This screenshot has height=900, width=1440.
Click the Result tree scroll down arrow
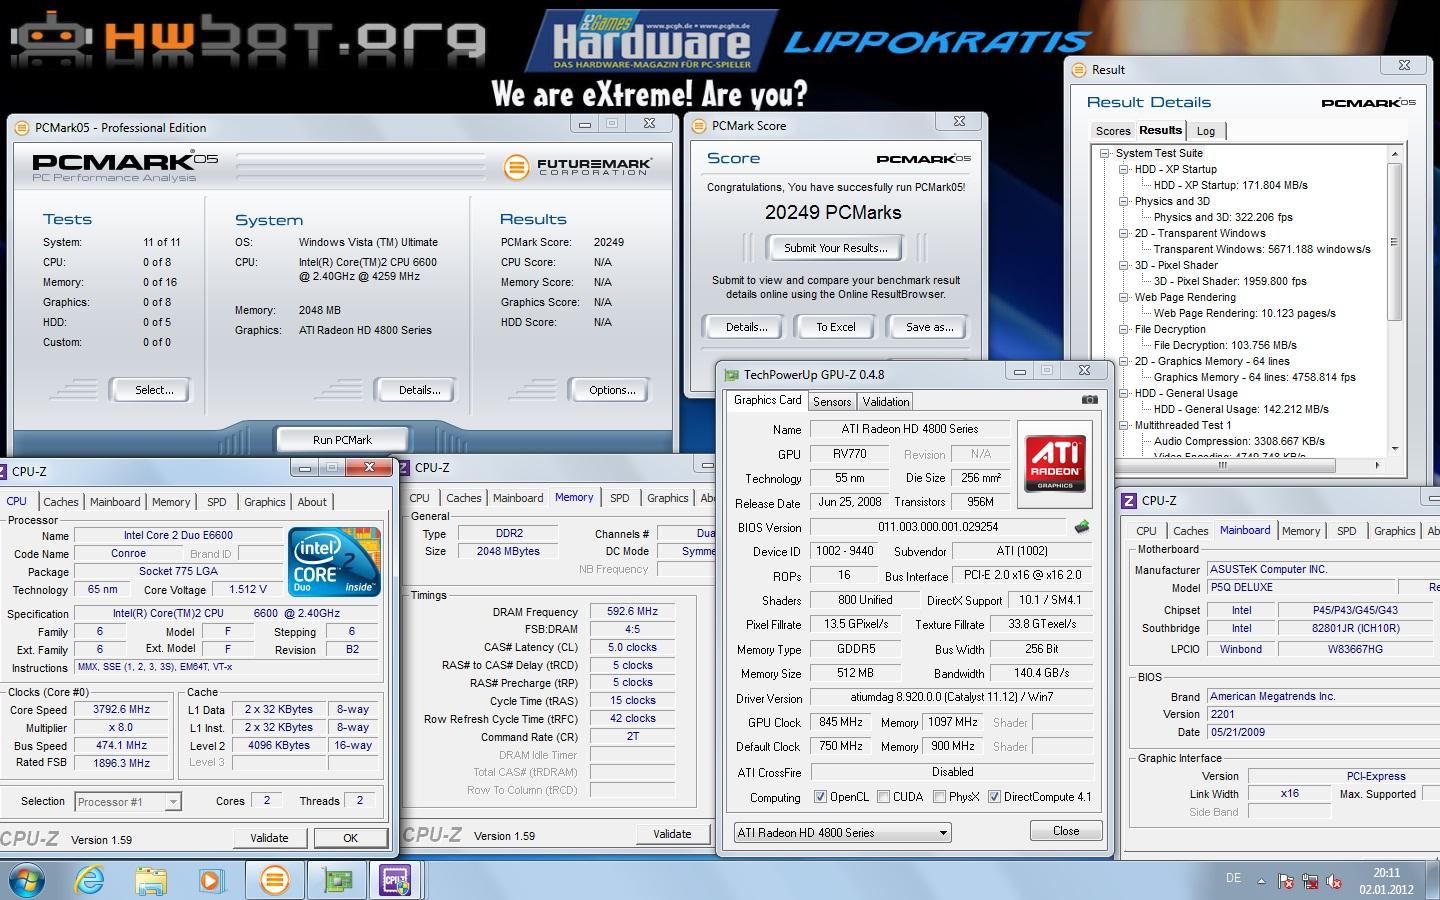click(x=1395, y=450)
